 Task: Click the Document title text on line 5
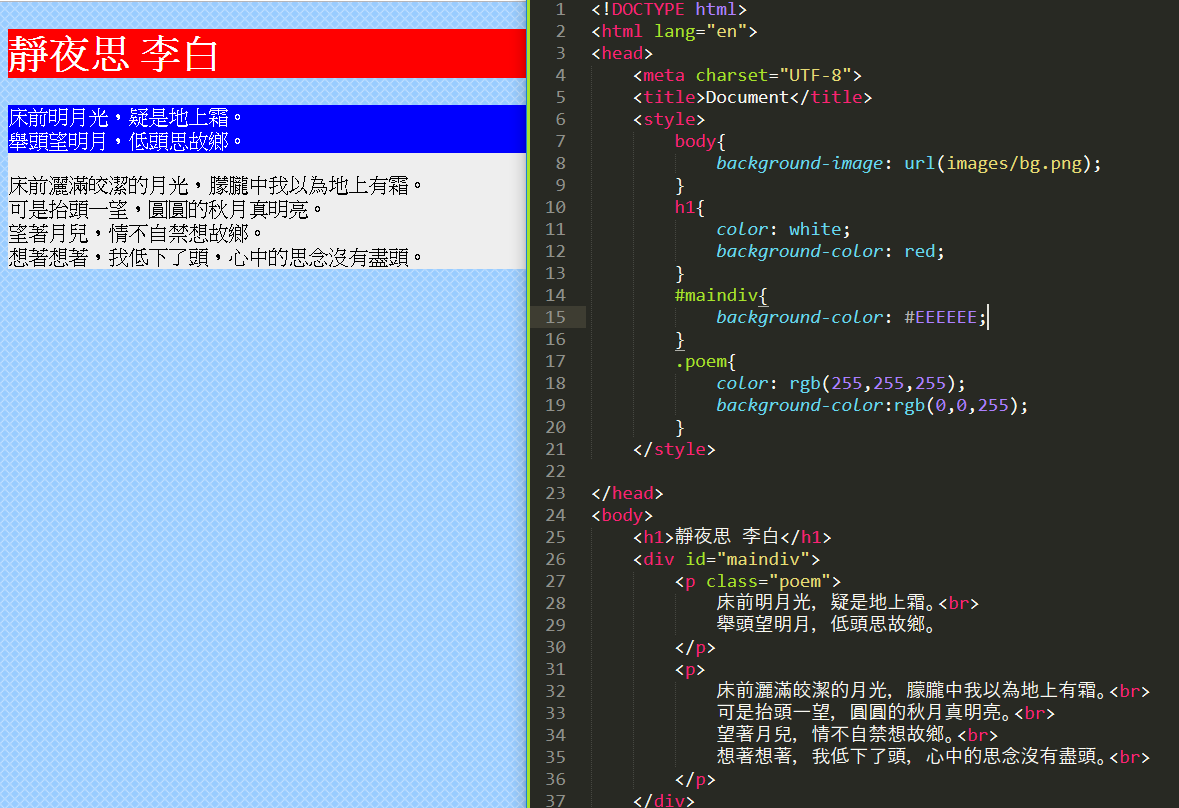point(747,97)
